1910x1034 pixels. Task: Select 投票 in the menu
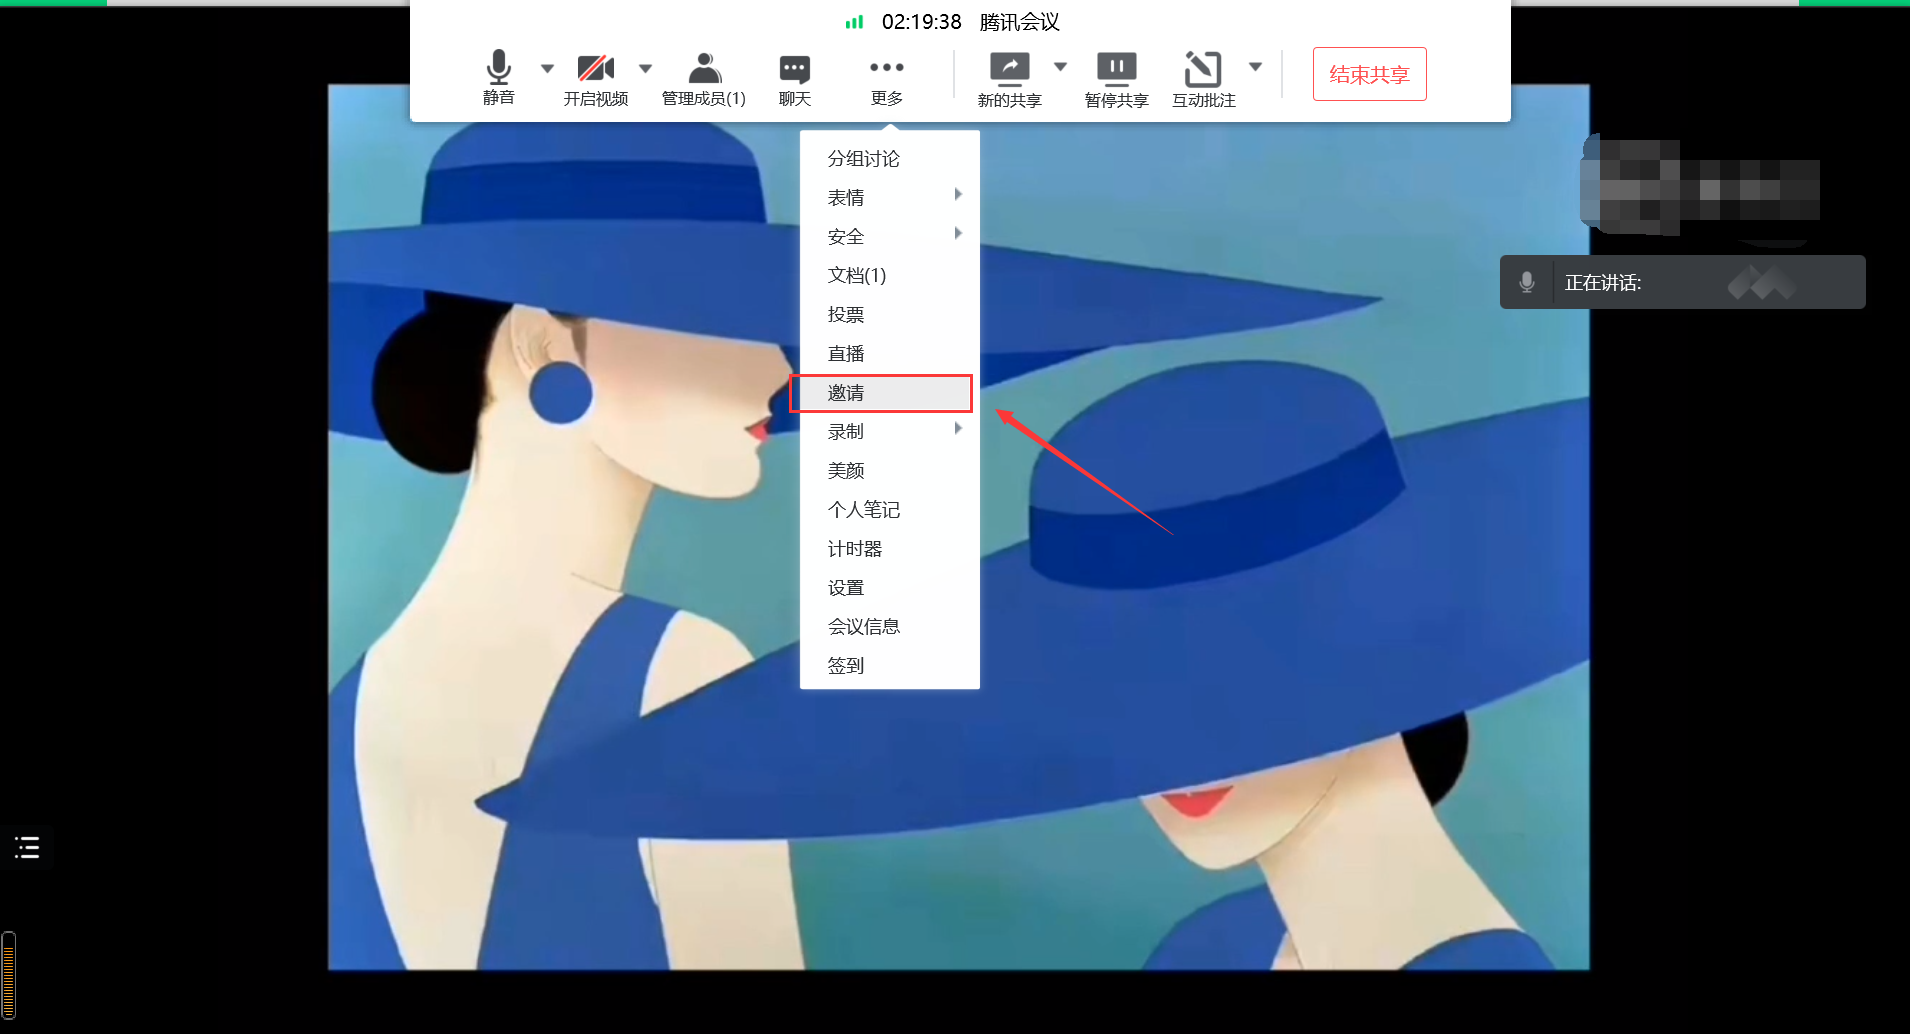[889, 314]
